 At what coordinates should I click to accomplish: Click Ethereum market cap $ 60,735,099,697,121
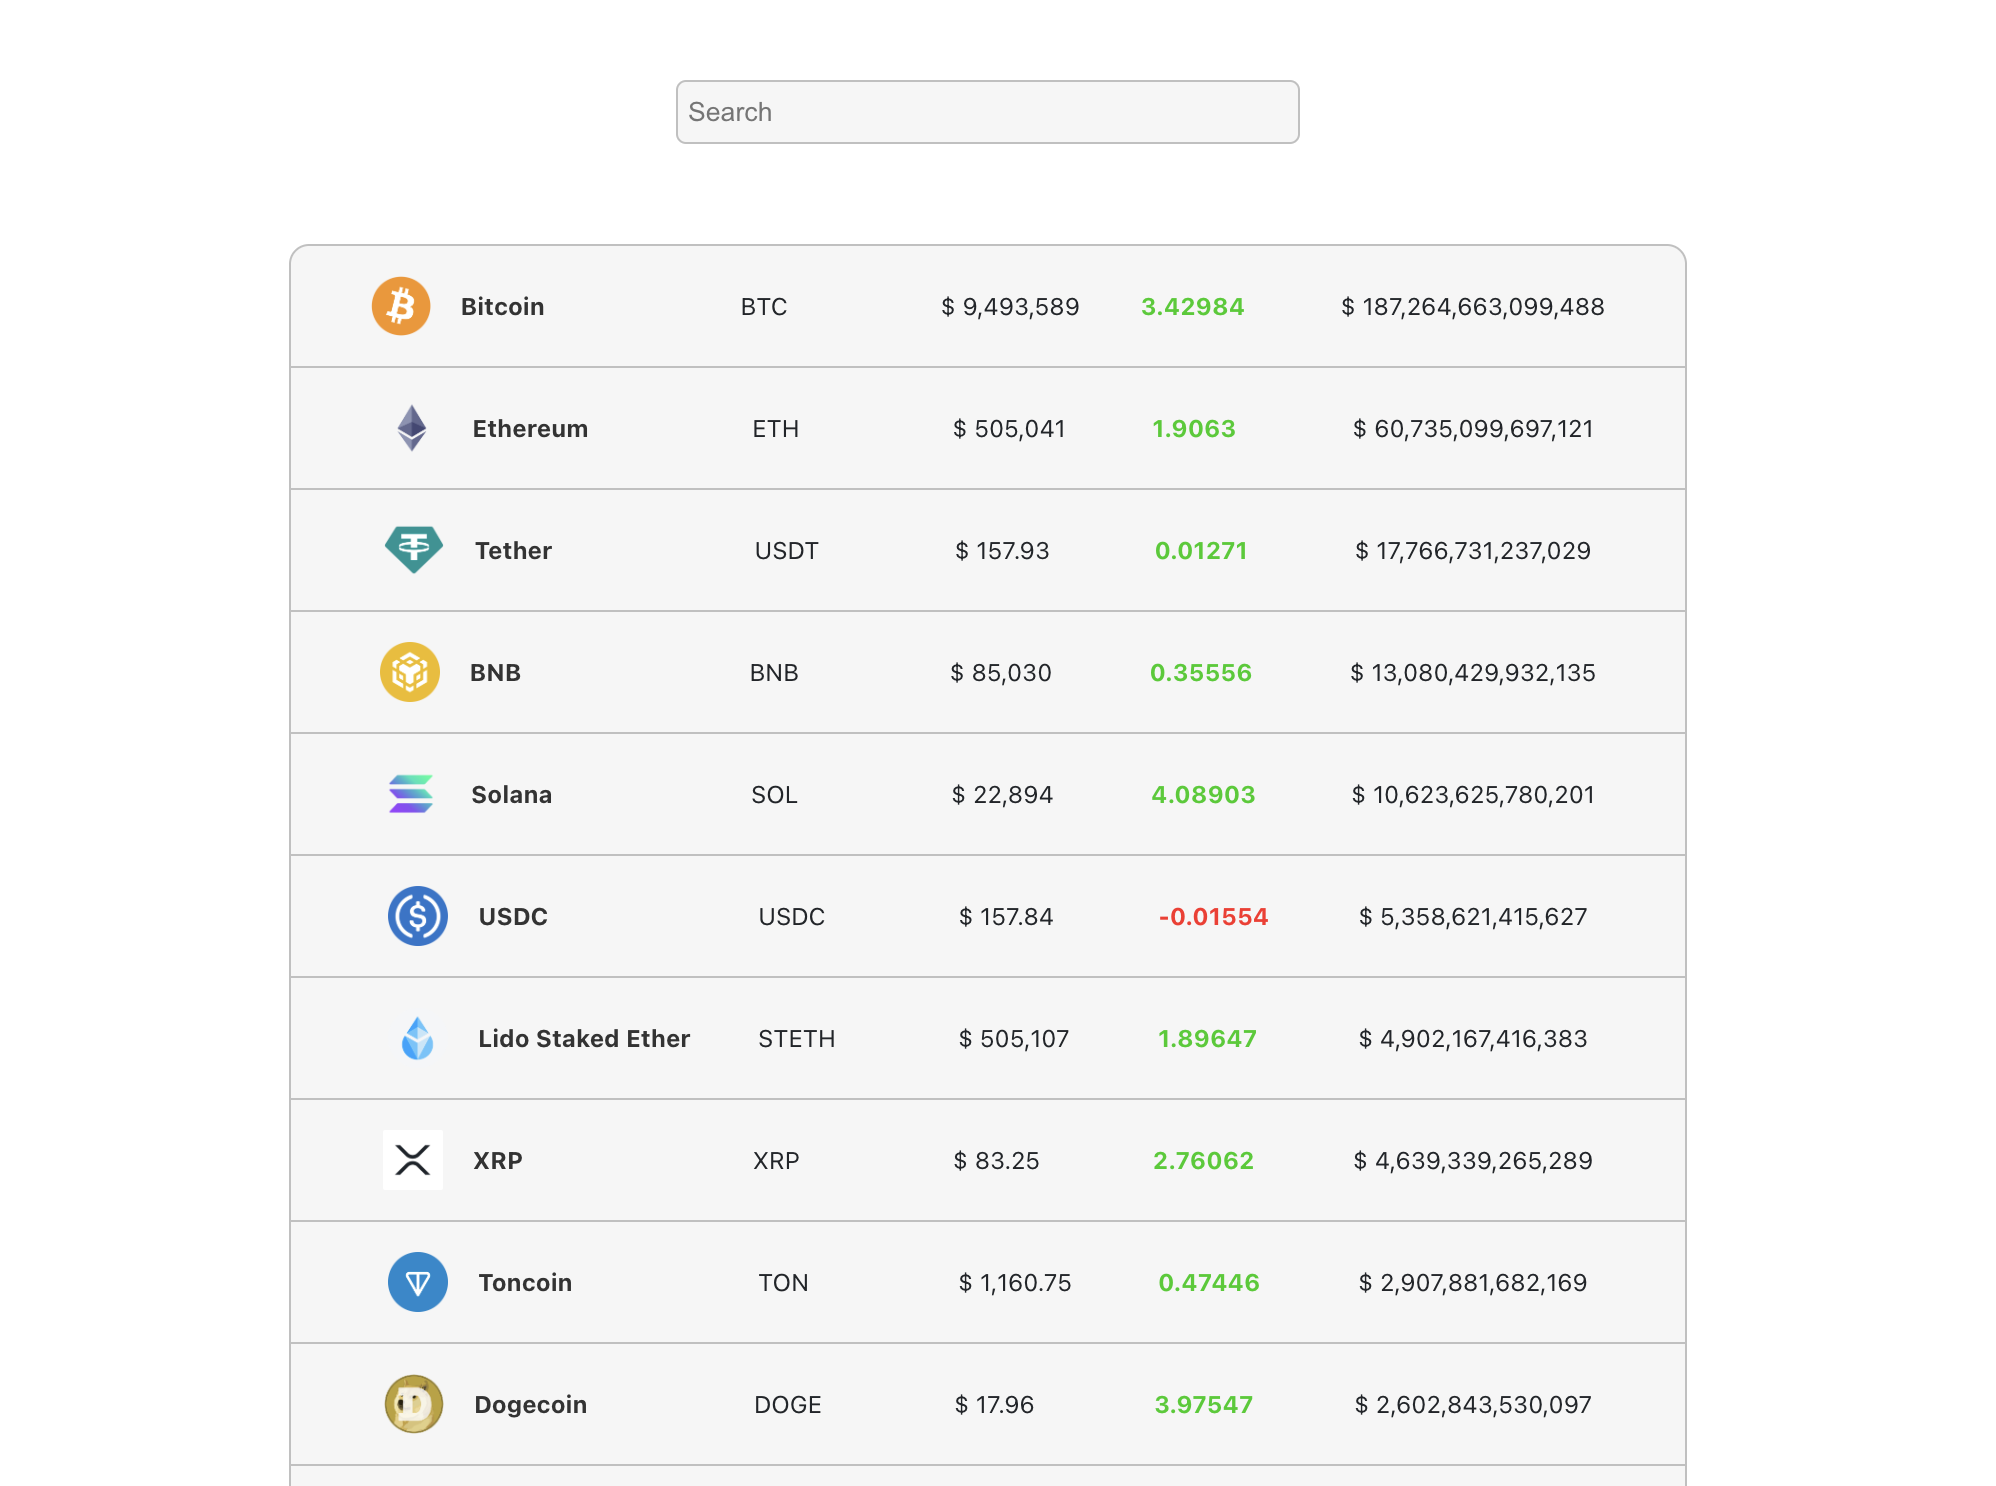coord(1473,429)
